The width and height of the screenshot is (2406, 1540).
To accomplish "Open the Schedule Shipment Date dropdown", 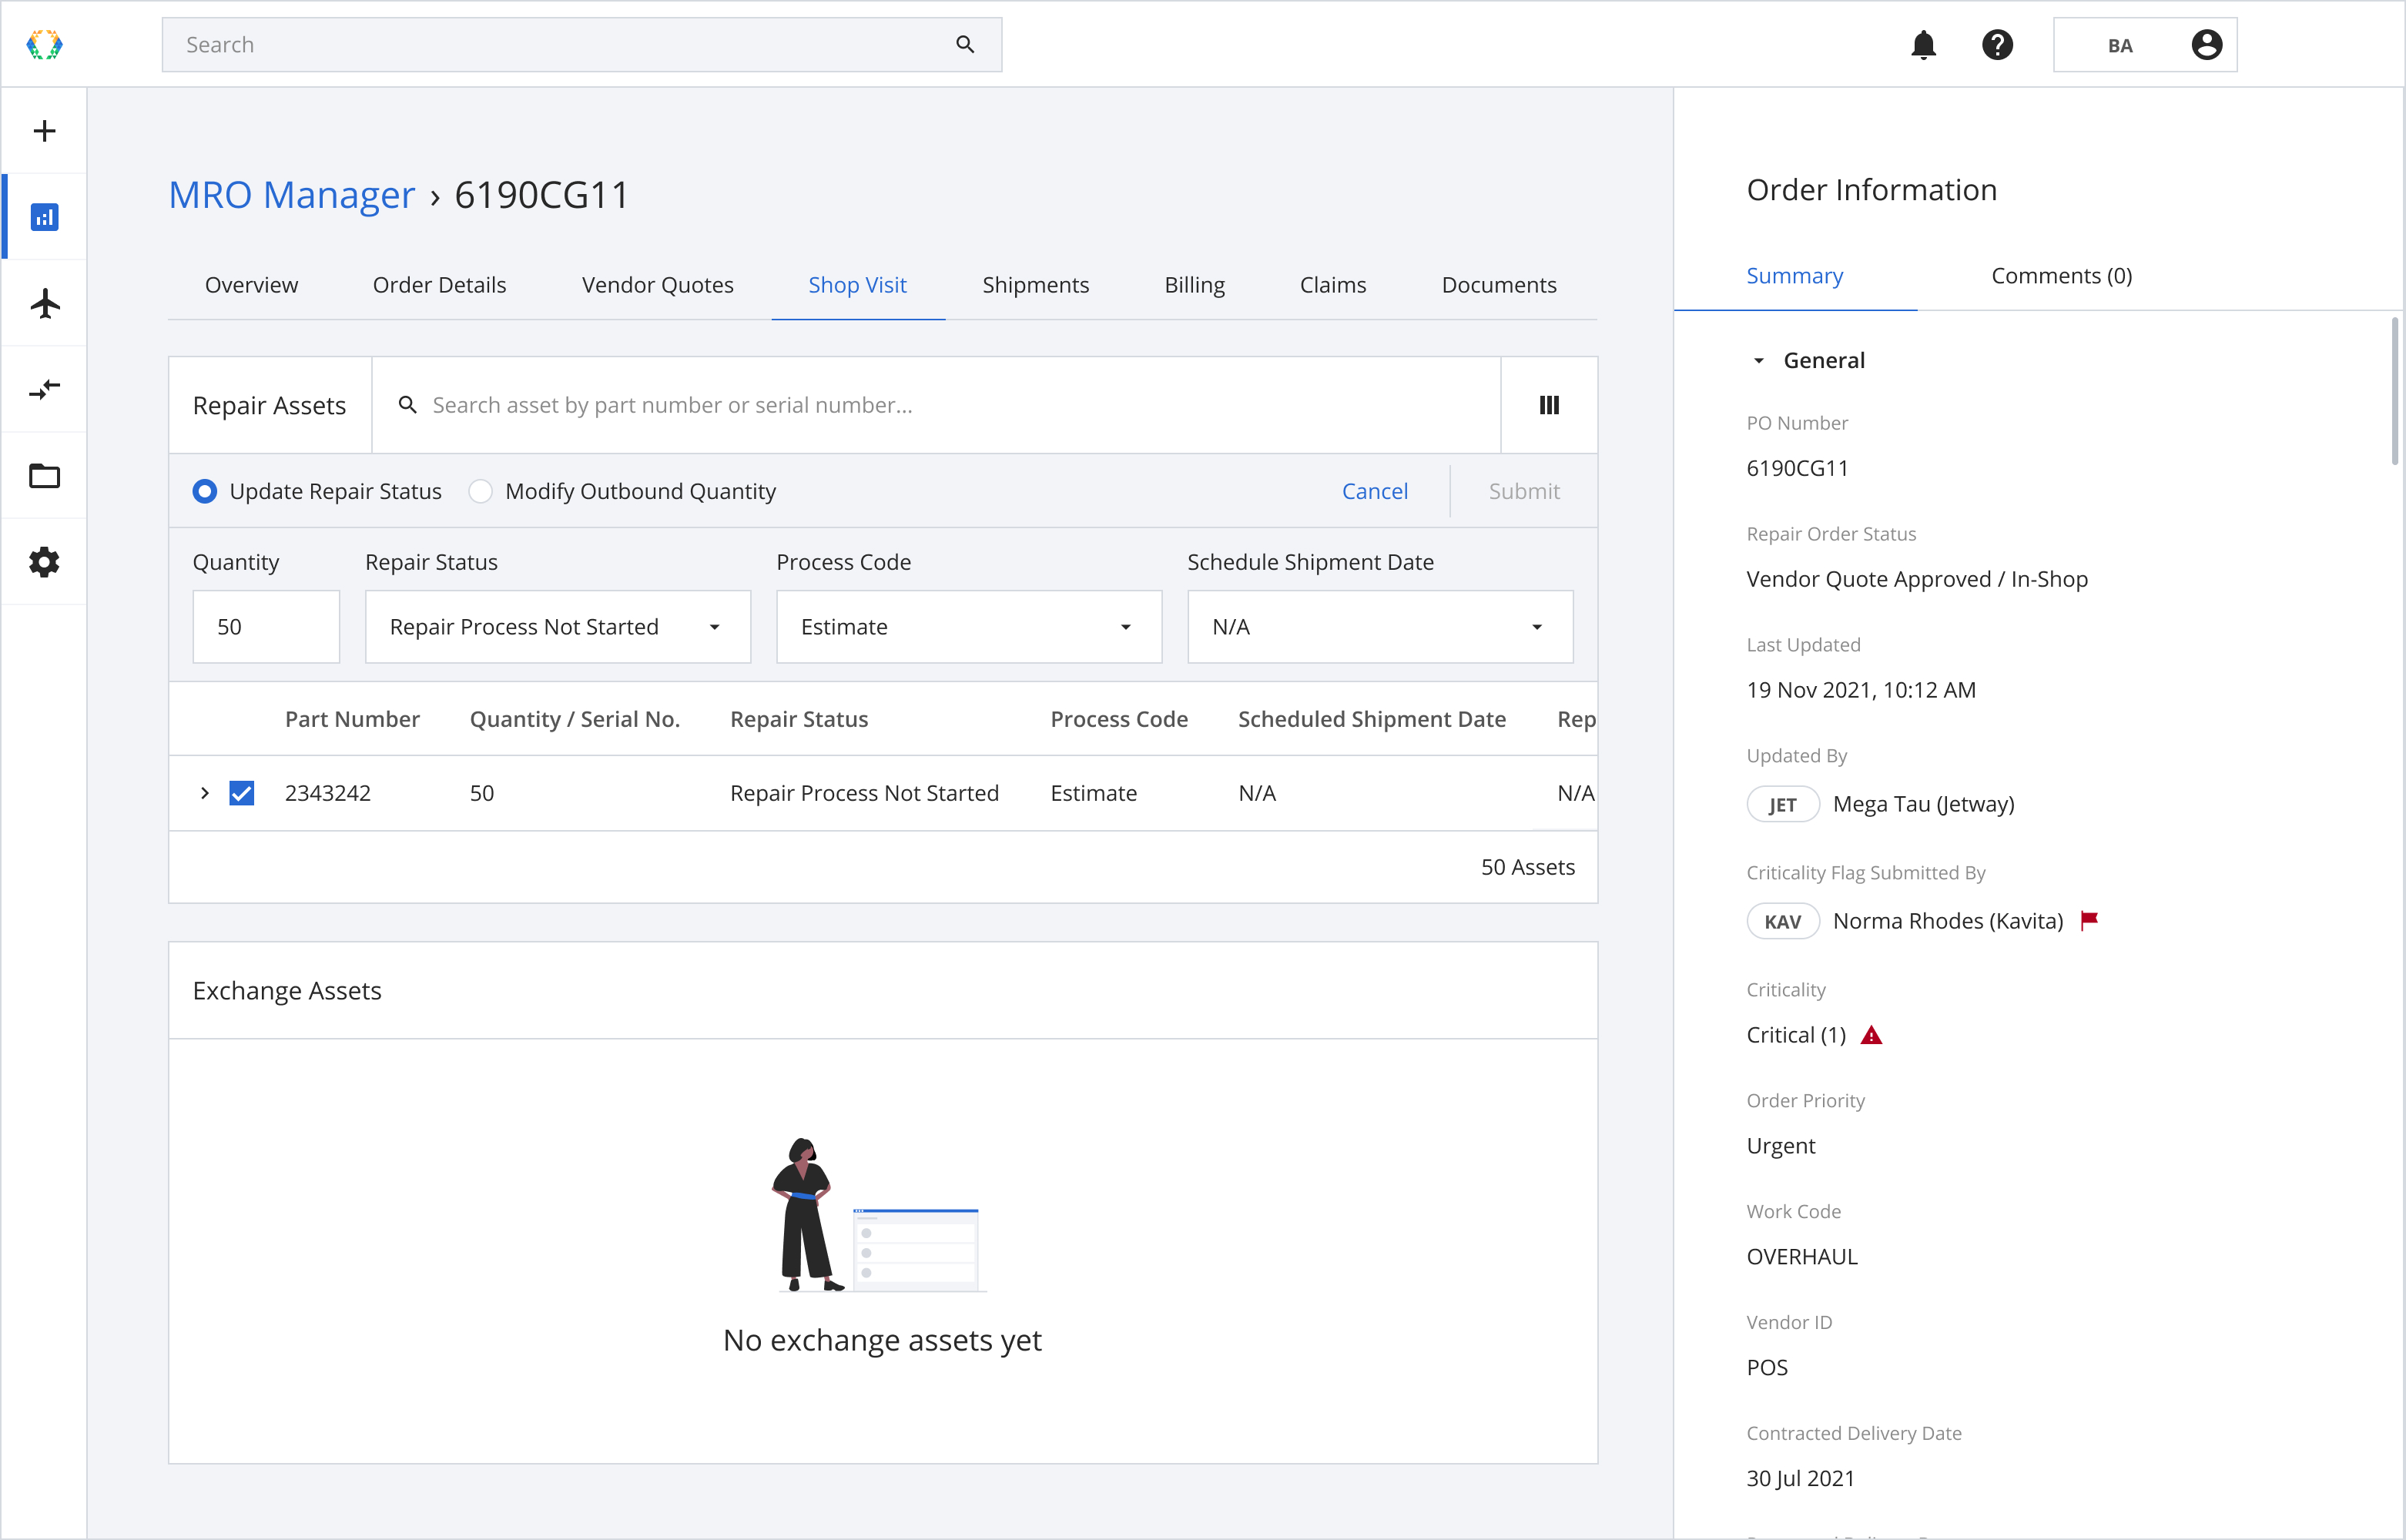I will [1380, 627].
